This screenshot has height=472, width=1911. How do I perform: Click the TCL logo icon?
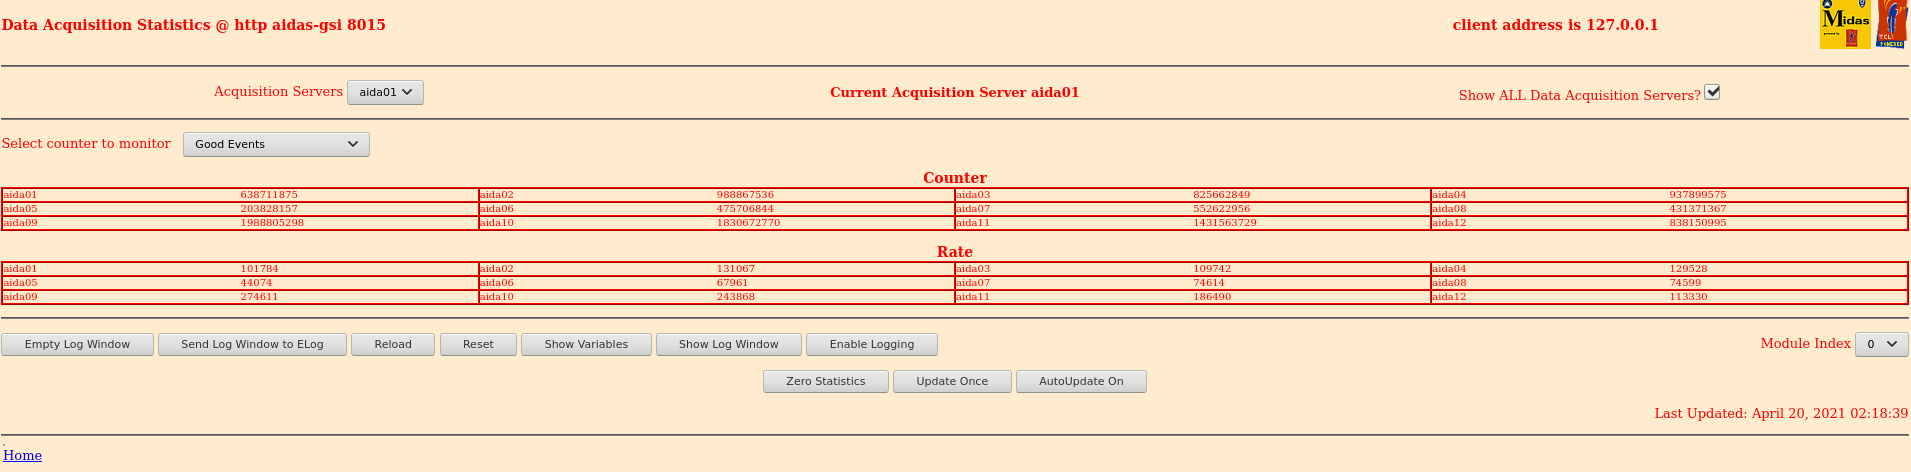(1892, 25)
